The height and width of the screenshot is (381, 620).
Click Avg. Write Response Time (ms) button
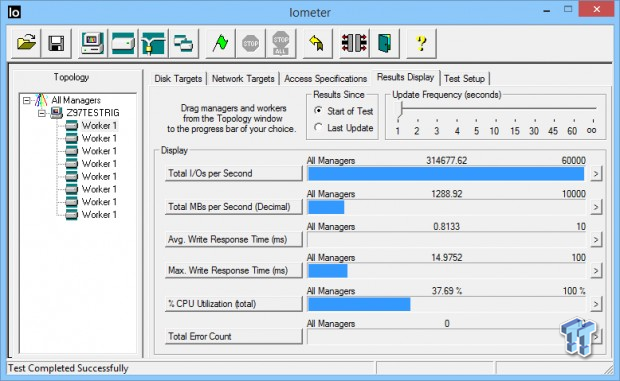tap(233, 240)
